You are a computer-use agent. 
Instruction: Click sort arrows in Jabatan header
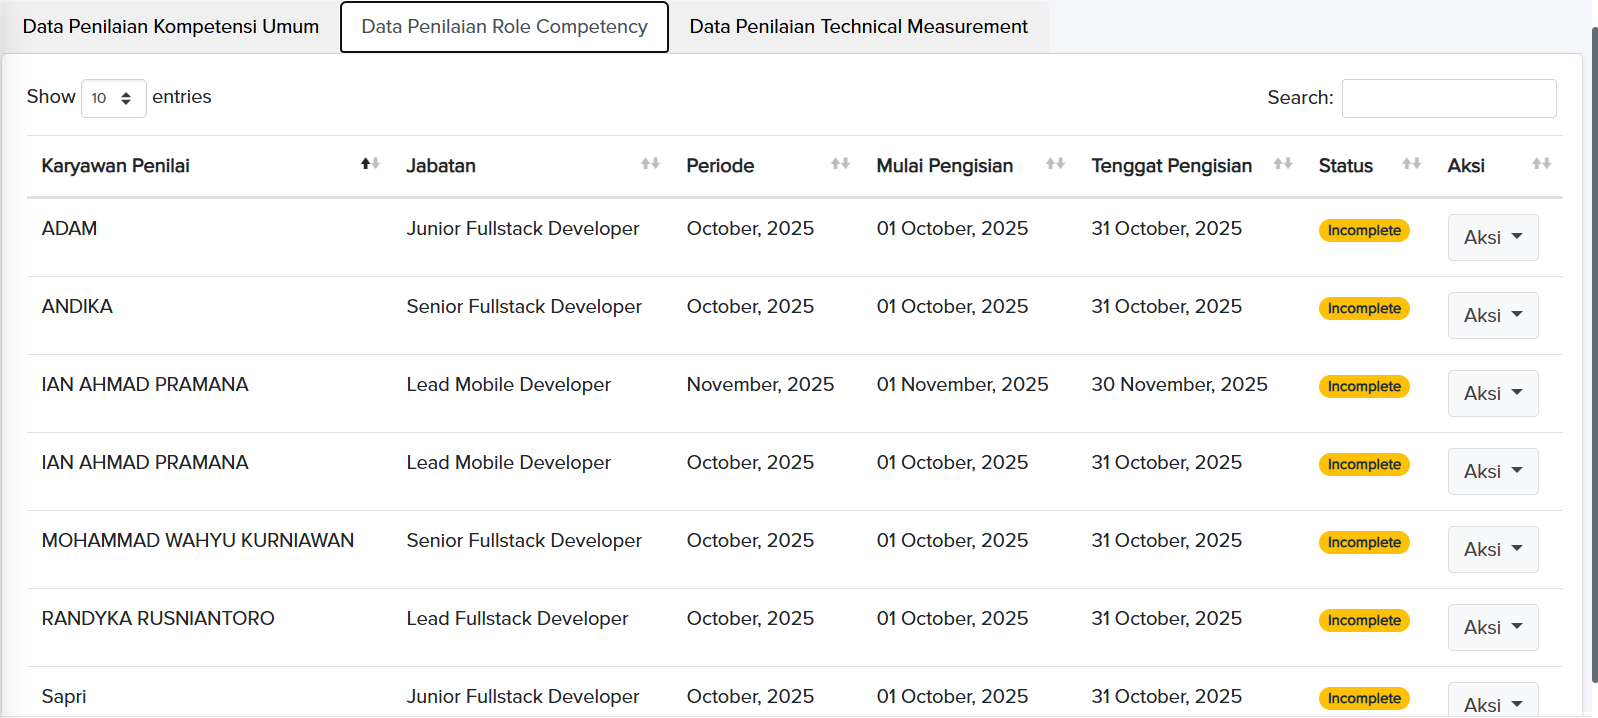[650, 164]
